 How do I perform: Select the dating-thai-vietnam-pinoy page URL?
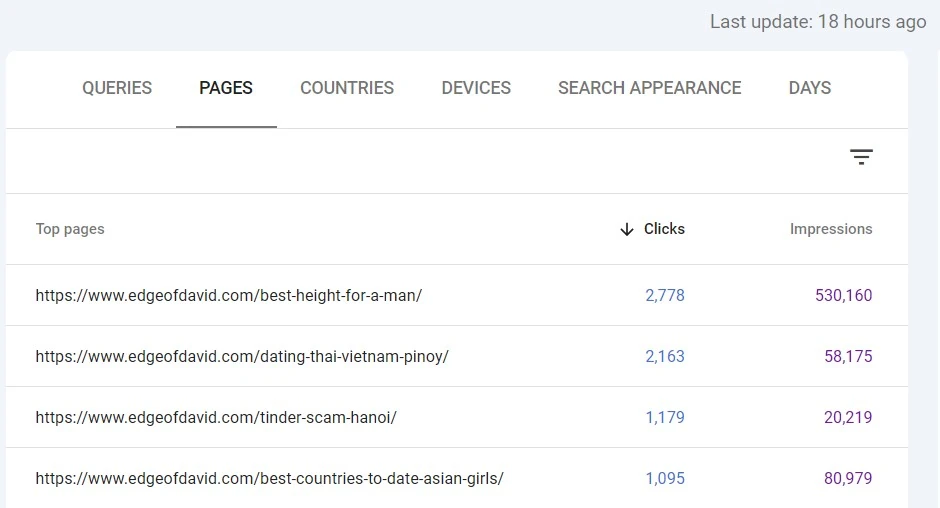[241, 357]
